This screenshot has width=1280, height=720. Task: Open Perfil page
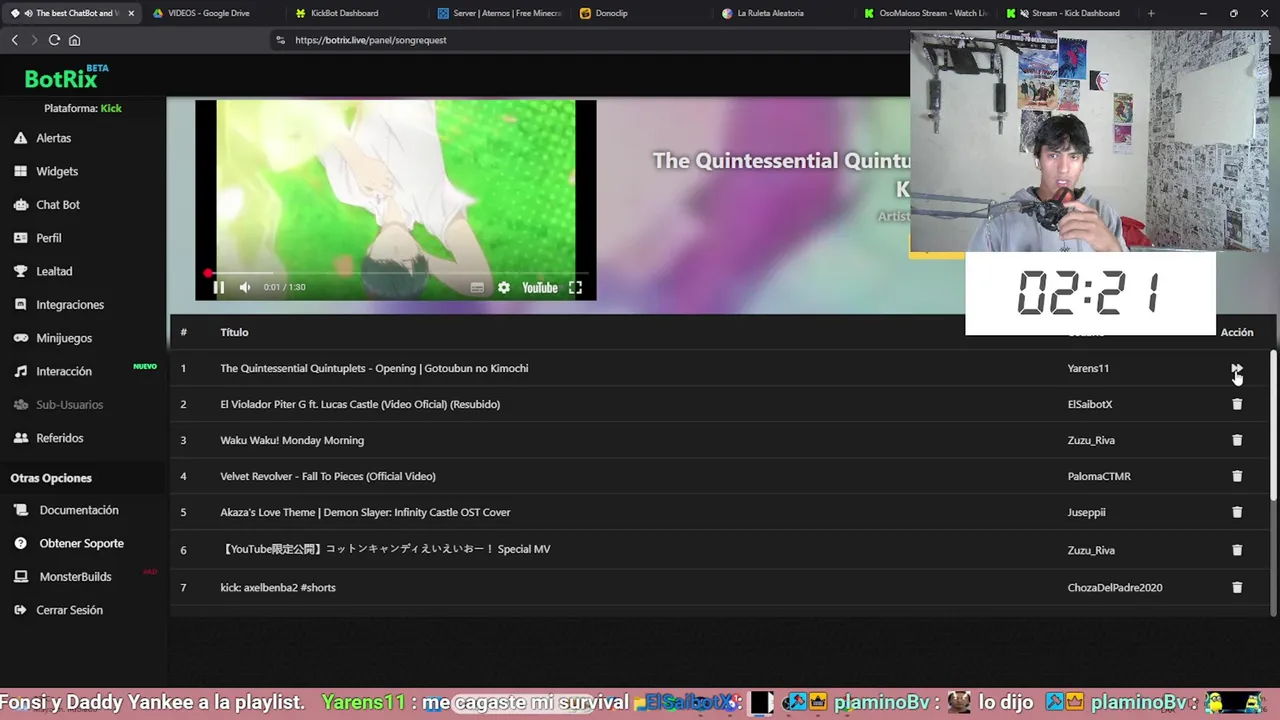49,238
